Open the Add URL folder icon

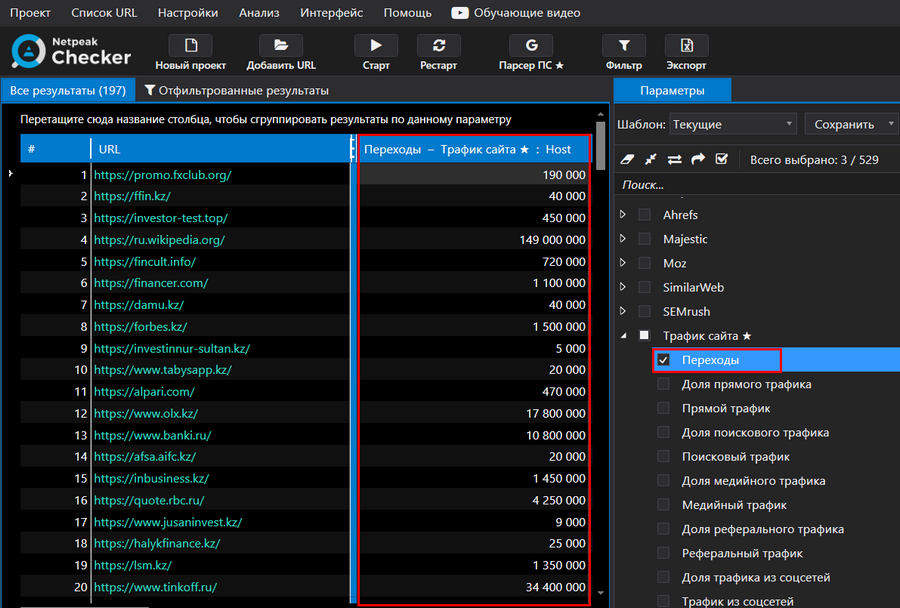tap(281, 45)
